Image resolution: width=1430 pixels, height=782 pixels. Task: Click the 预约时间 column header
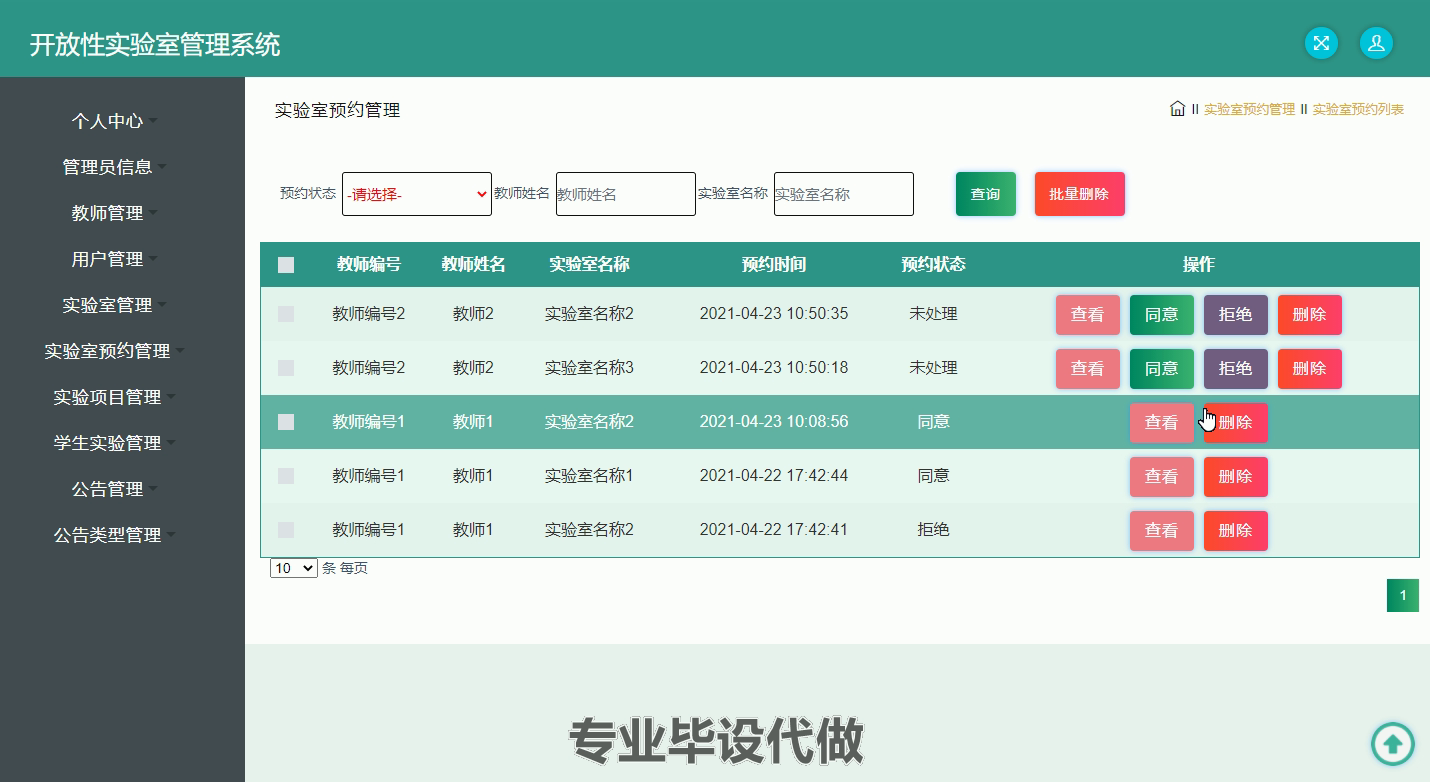[774, 265]
